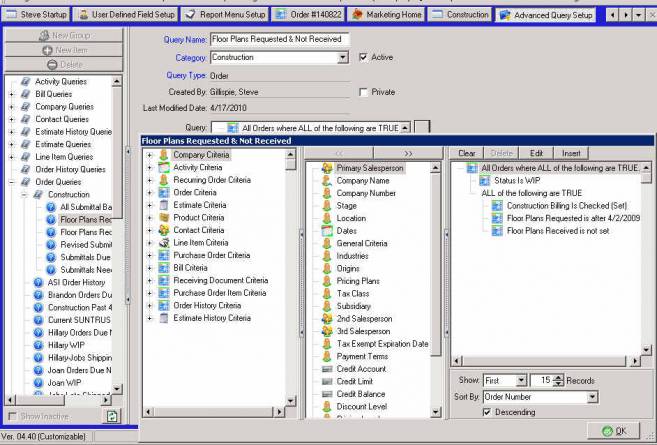The width and height of the screenshot is (657, 445).
Task: Click the Primary Salesperson icon
Action: click(x=327, y=168)
